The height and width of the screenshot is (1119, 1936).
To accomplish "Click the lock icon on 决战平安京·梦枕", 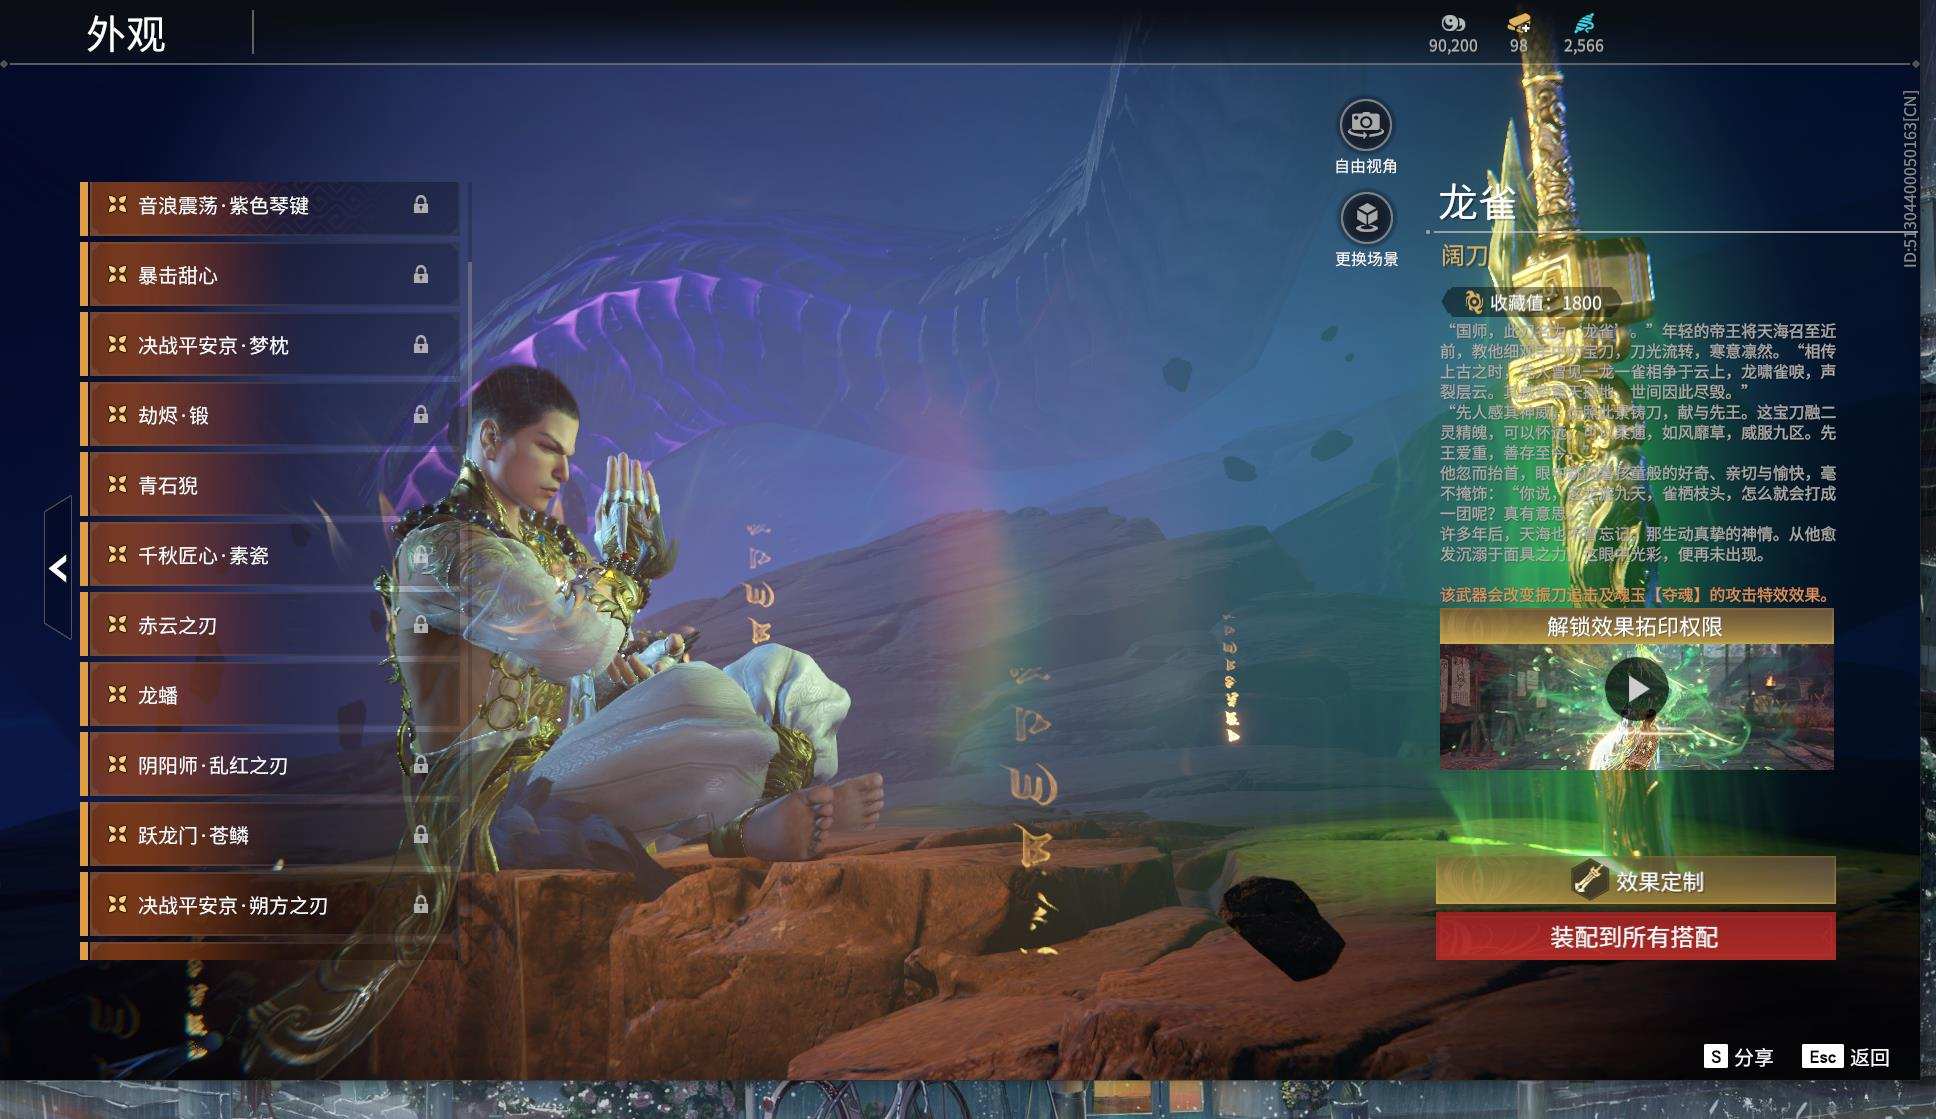I will 421,345.
